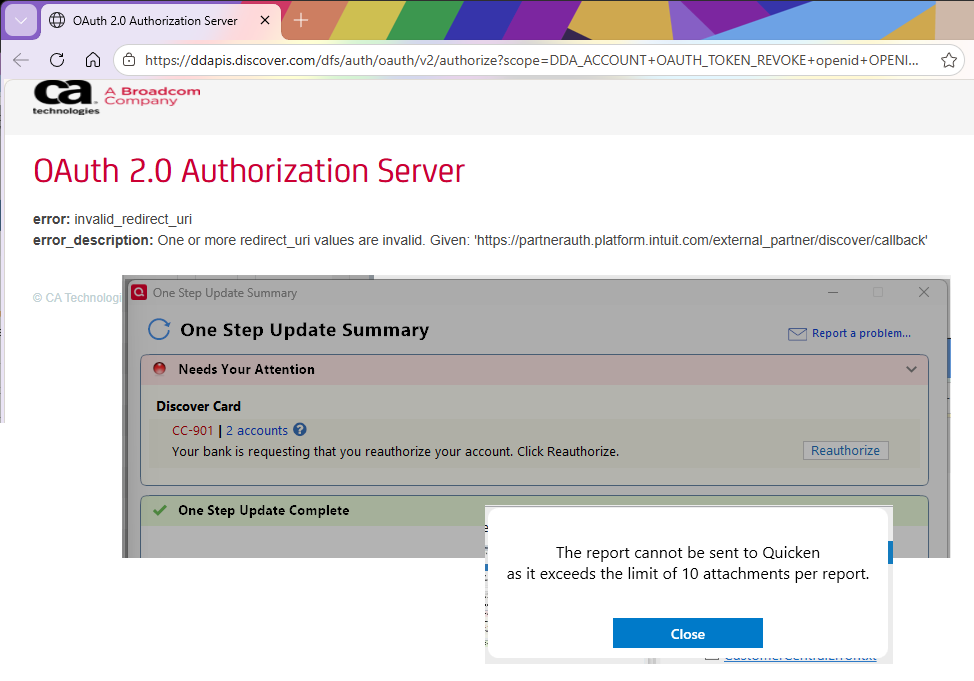The width and height of the screenshot is (974, 681).
Task: Click the report cannot be sent to Quicken message
Action: tap(688, 563)
